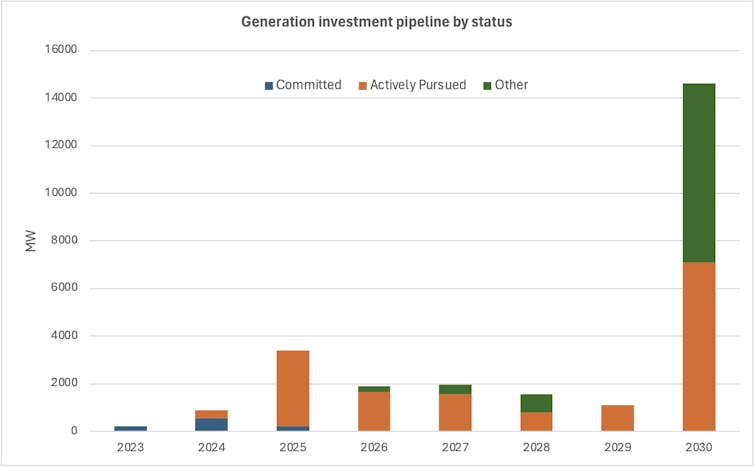Select the 16000 value on the vertical axis
This screenshot has width=754, height=467.
coord(63,50)
